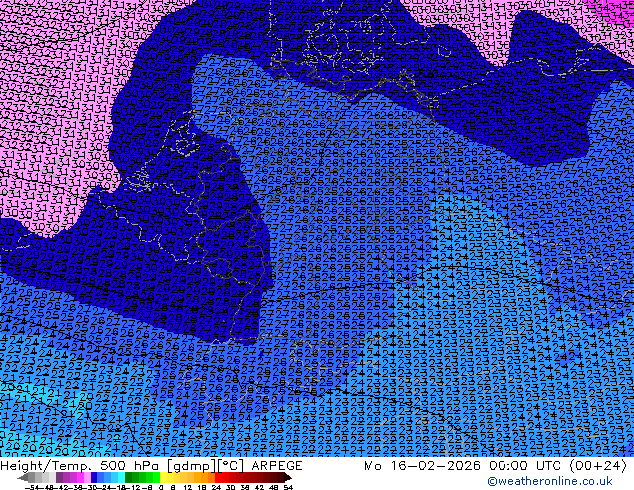Image resolution: width=634 pixels, height=490 pixels.
Task: Click the 54 label on the color scale
Action: point(288,487)
